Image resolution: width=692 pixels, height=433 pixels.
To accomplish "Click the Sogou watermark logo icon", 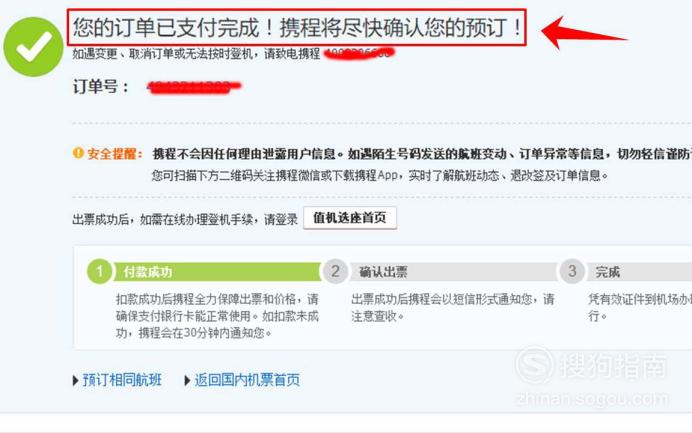I will tap(536, 365).
